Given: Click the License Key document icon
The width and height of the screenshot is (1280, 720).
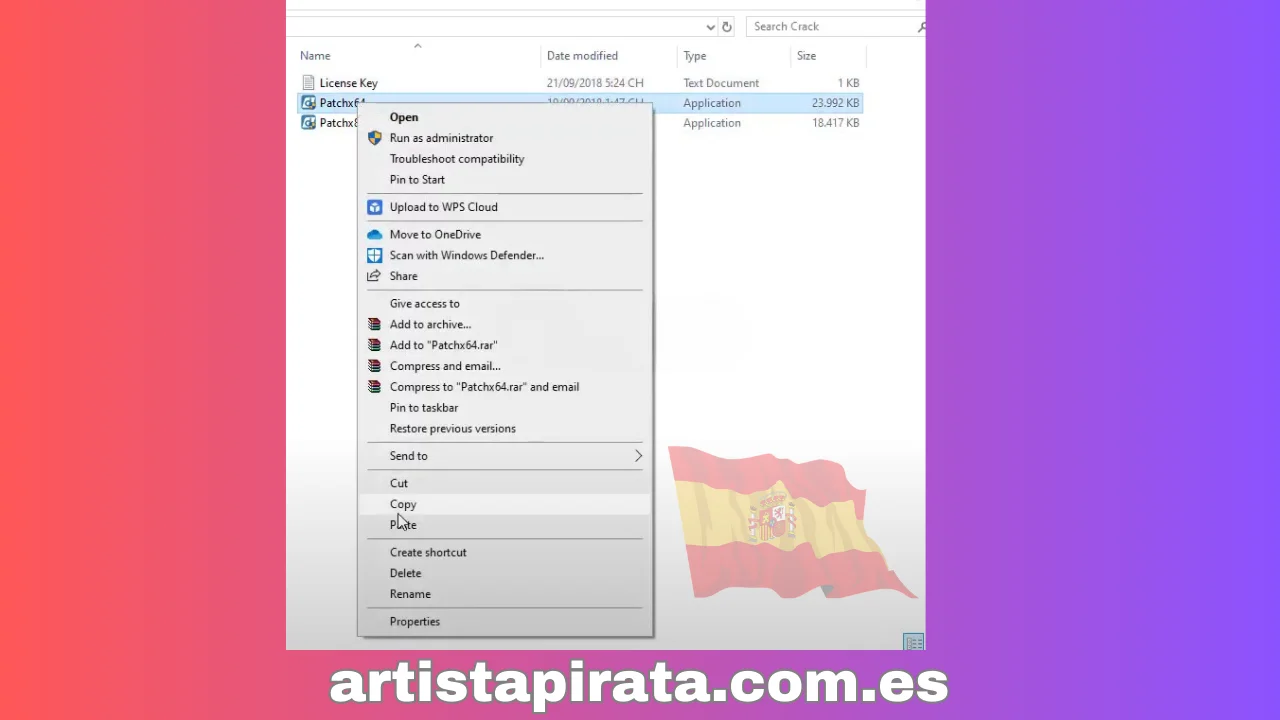Looking at the screenshot, I should (308, 83).
